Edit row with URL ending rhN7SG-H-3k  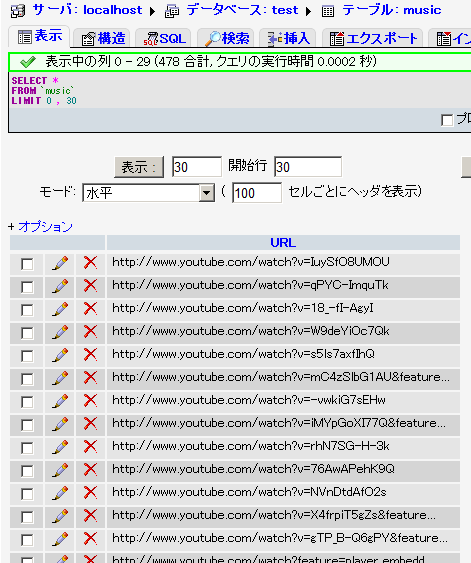tap(60, 447)
